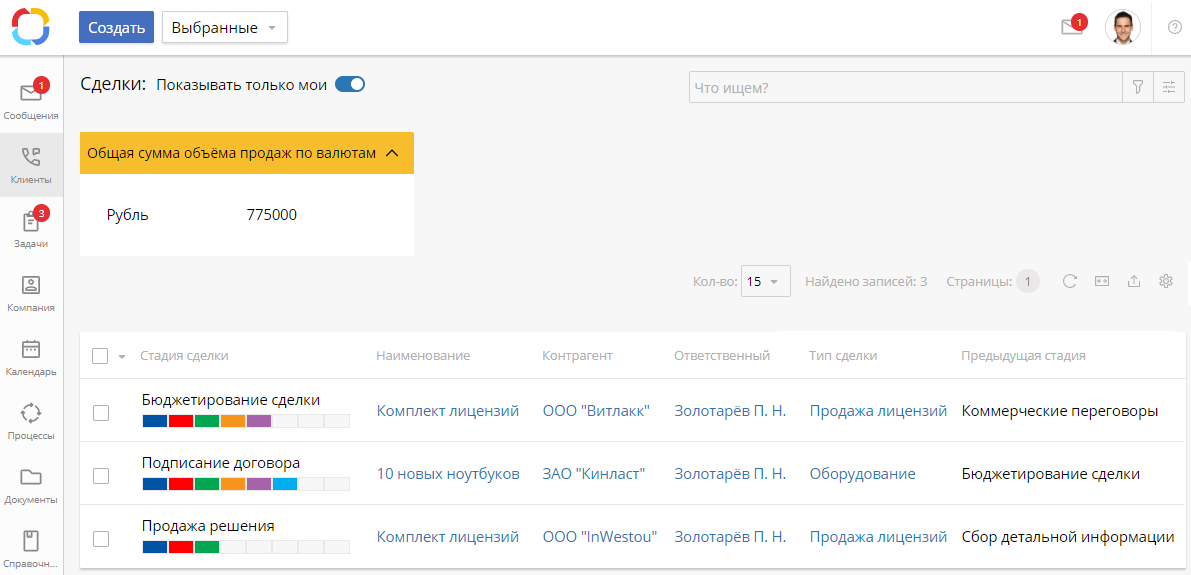Click the help question mark icon
1191x575 pixels.
(x=1174, y=27)
